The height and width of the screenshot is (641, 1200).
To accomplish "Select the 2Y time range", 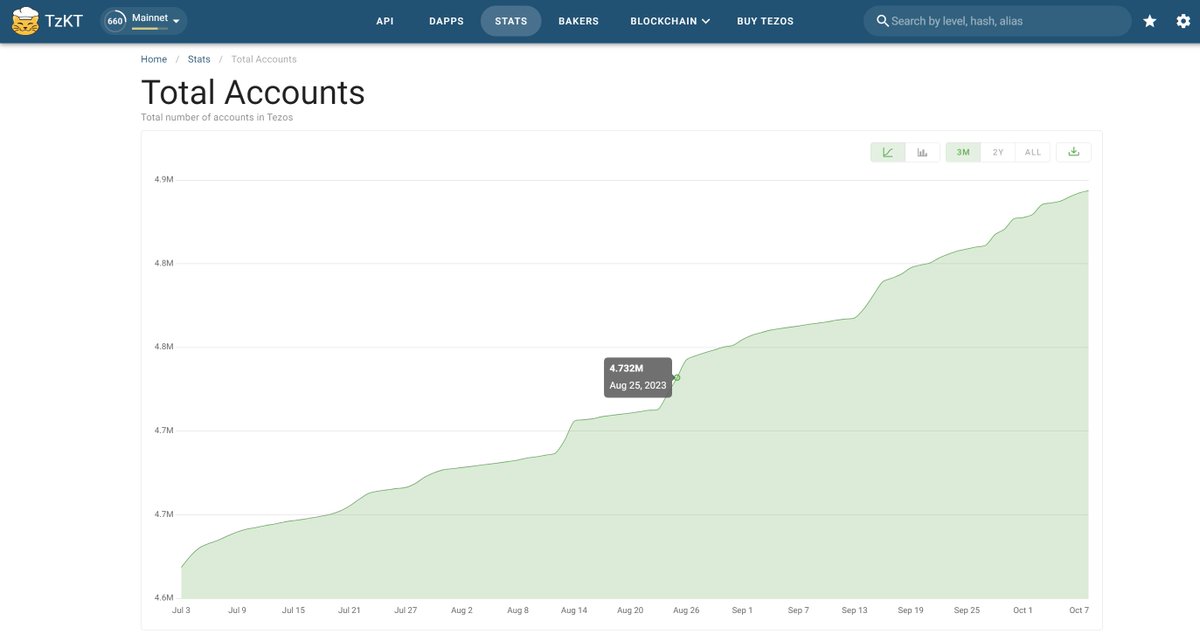I will [x=998, y=152].
